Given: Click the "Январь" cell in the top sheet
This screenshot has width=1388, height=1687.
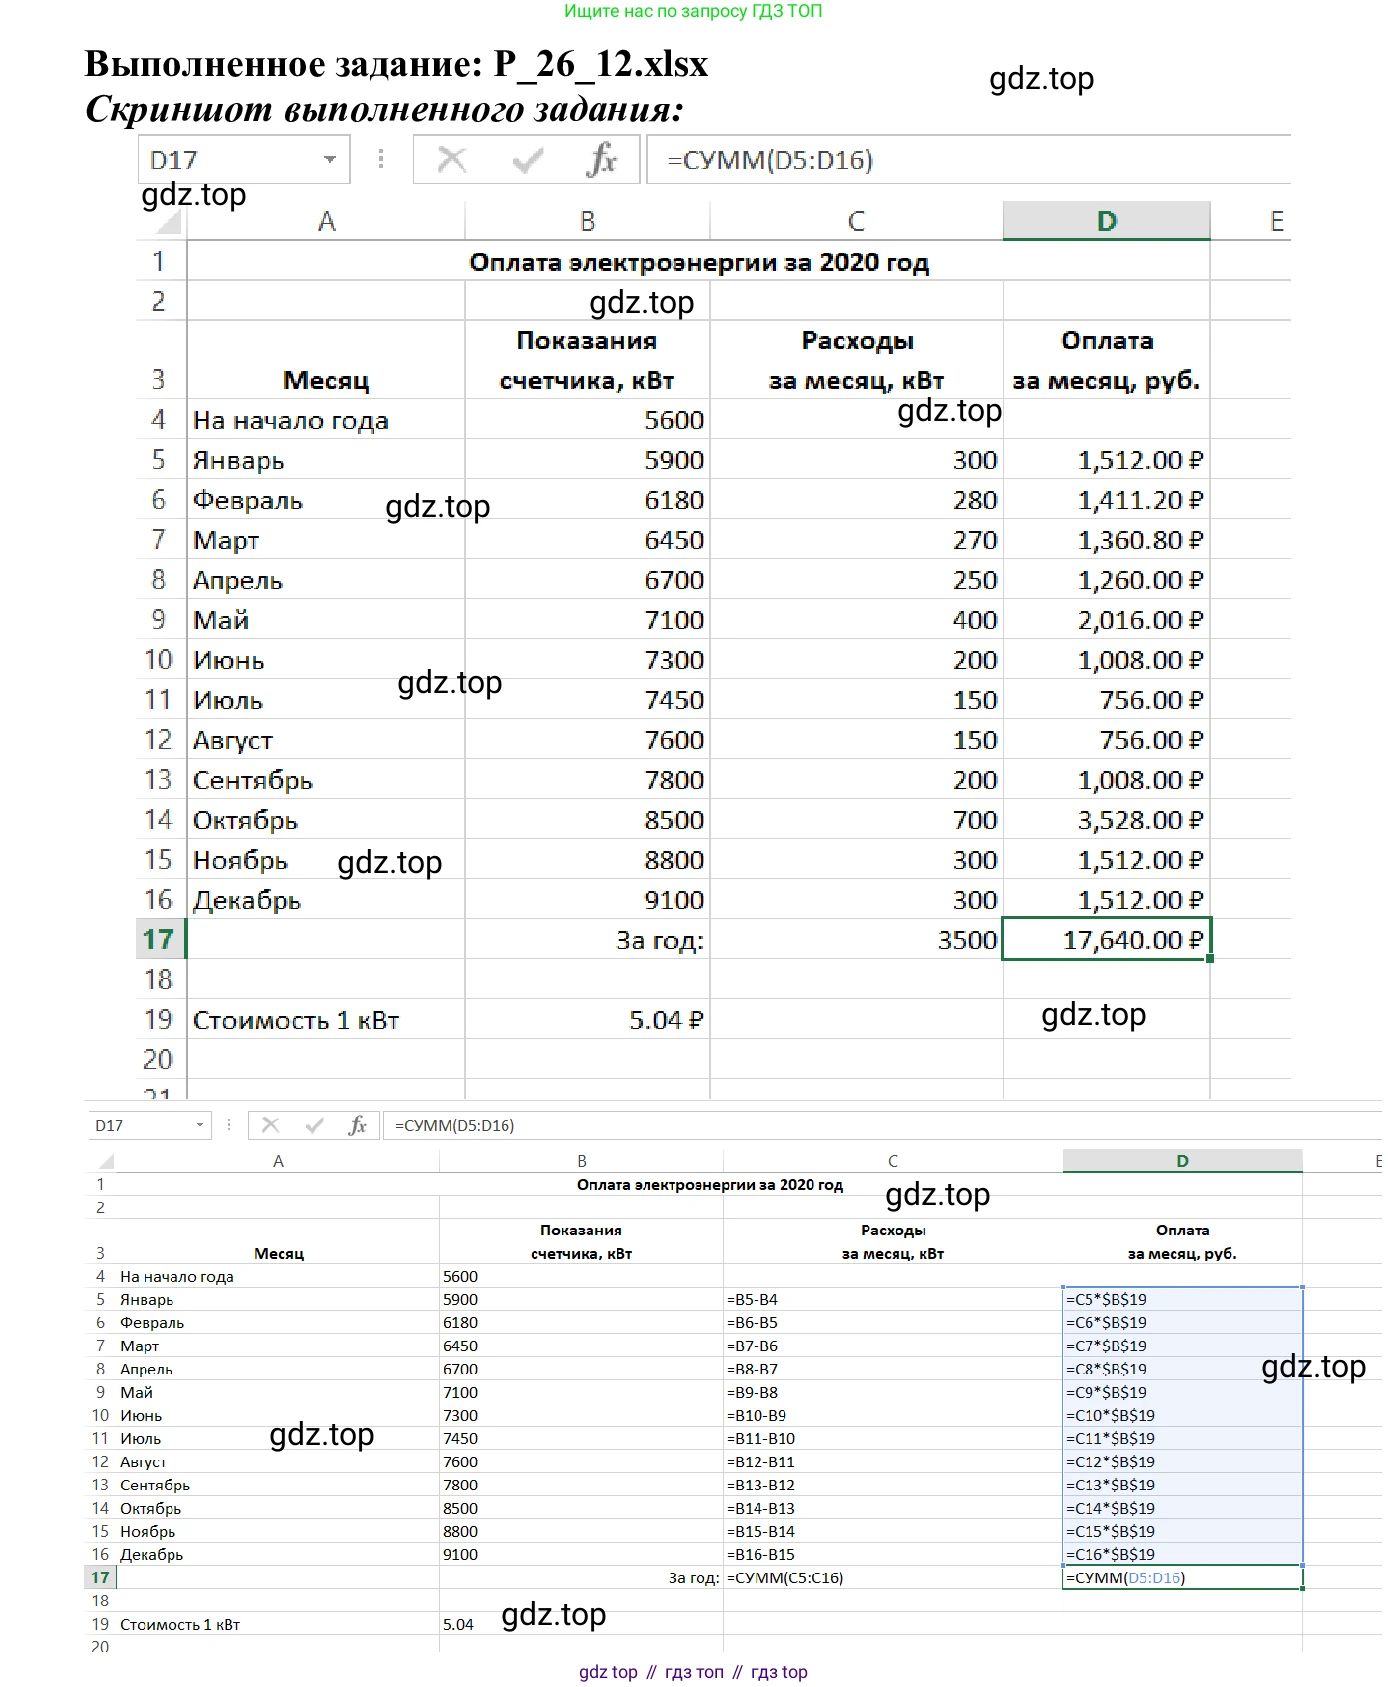Looking at the screenshot, I should [x=326, y=460].
